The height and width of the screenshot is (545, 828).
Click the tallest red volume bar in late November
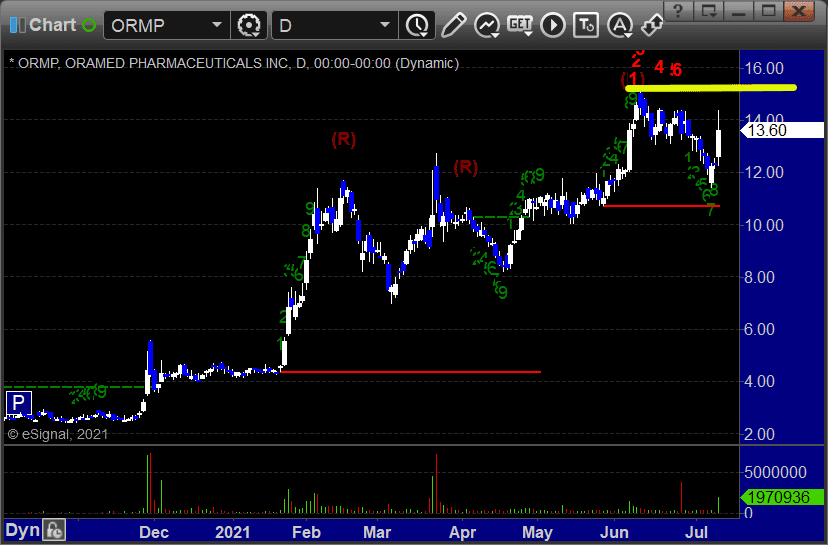point(150,483)
